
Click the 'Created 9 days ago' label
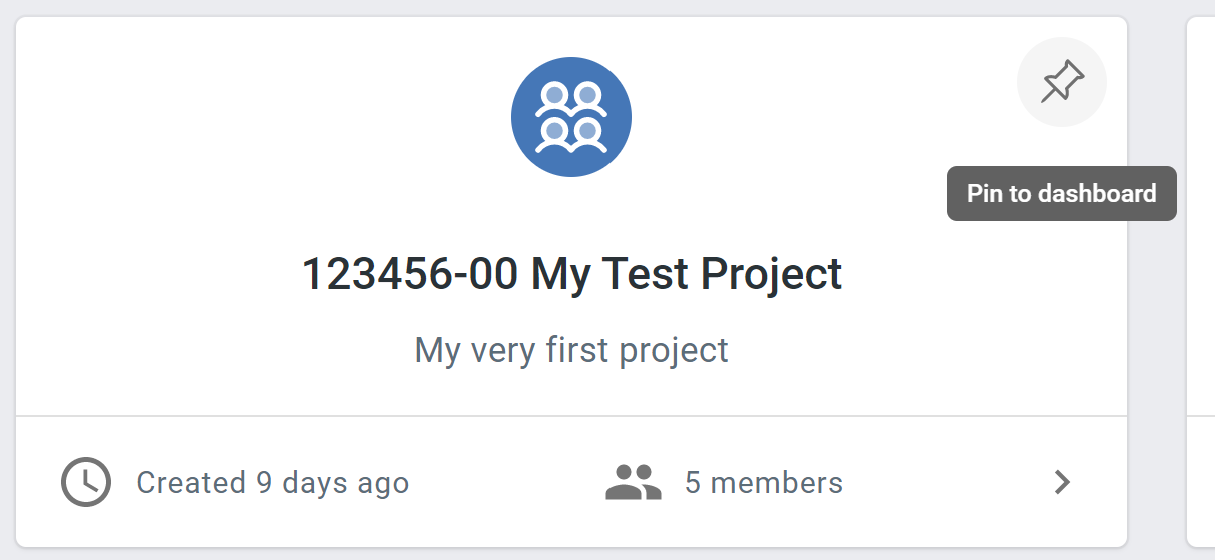click(x=273, y=483)
